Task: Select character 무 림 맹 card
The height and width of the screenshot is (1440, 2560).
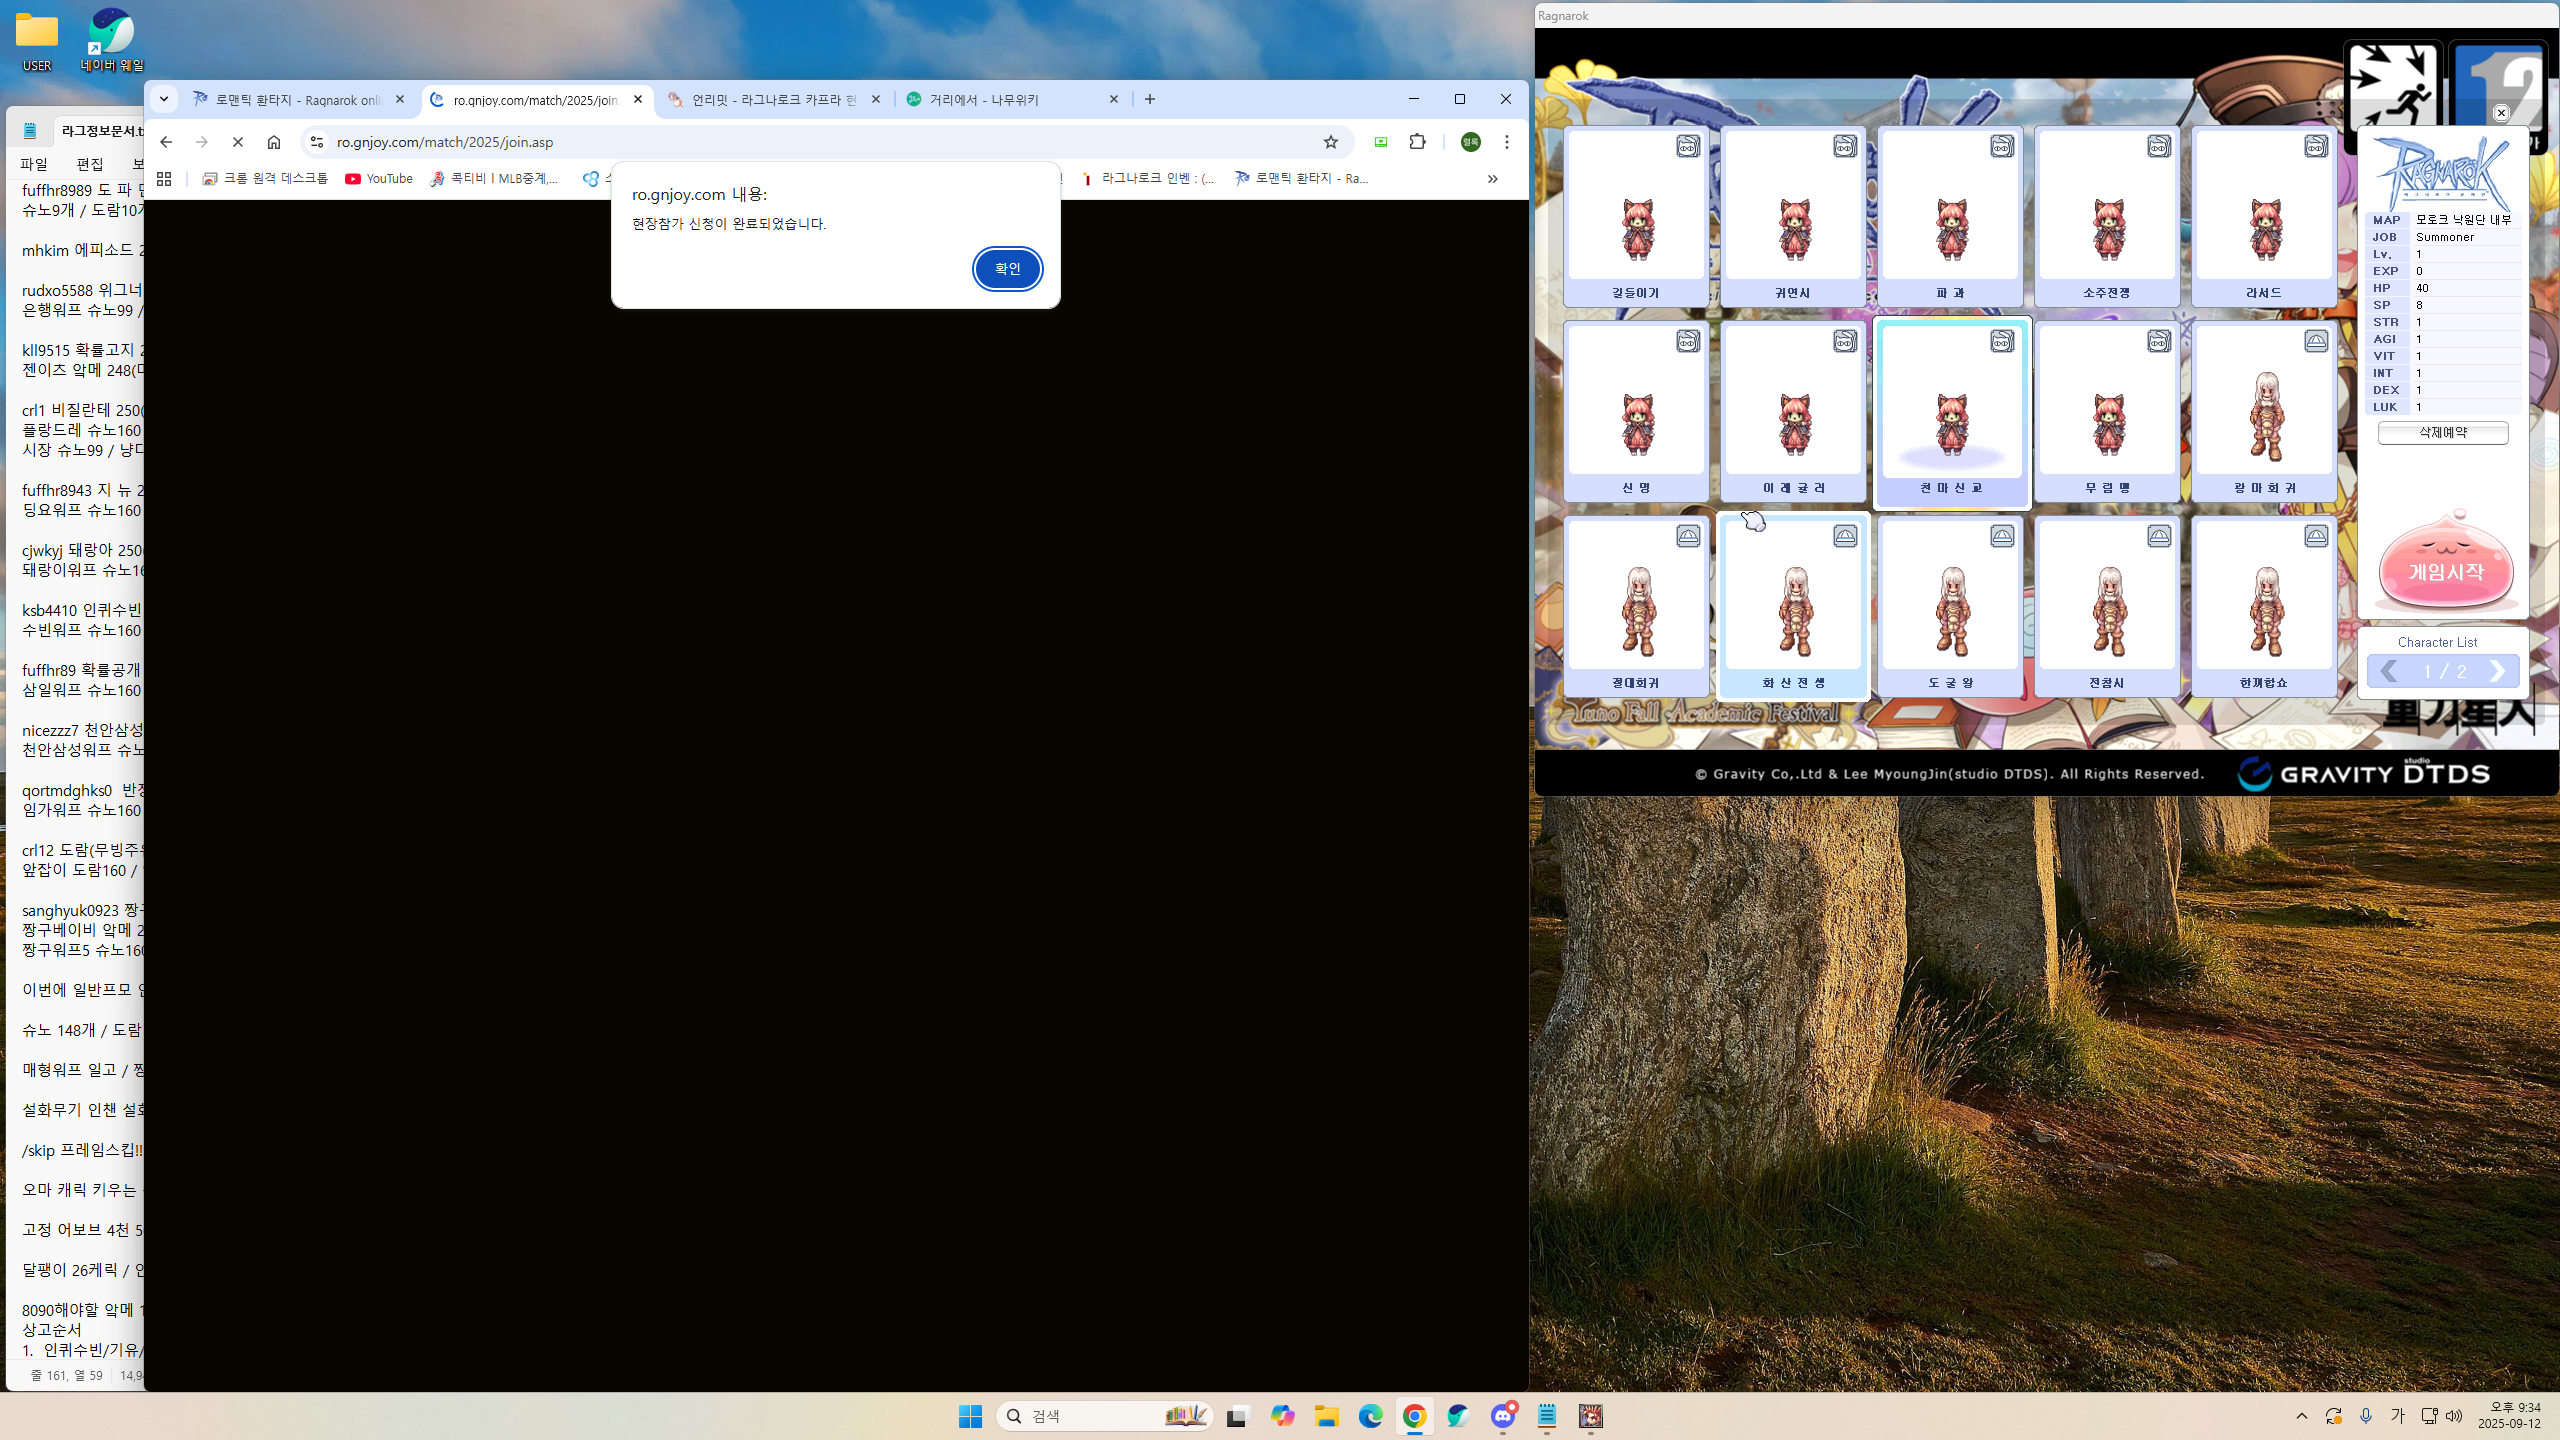Action: point(2107,411)
